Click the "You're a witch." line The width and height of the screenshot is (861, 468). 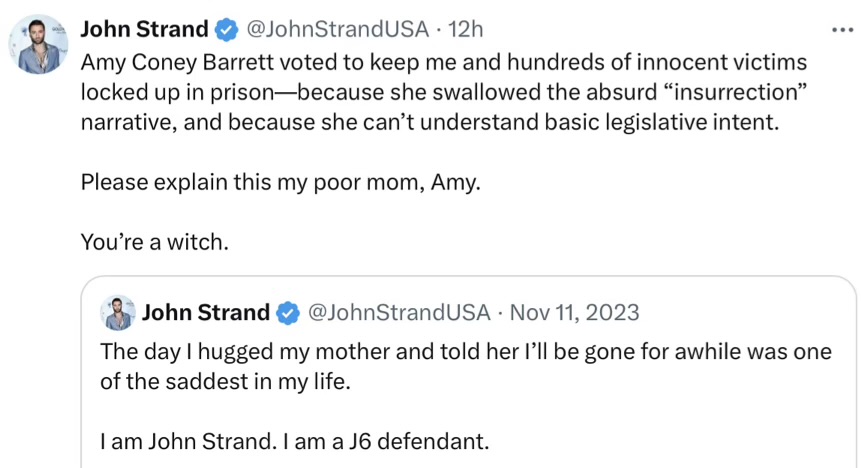155,243
